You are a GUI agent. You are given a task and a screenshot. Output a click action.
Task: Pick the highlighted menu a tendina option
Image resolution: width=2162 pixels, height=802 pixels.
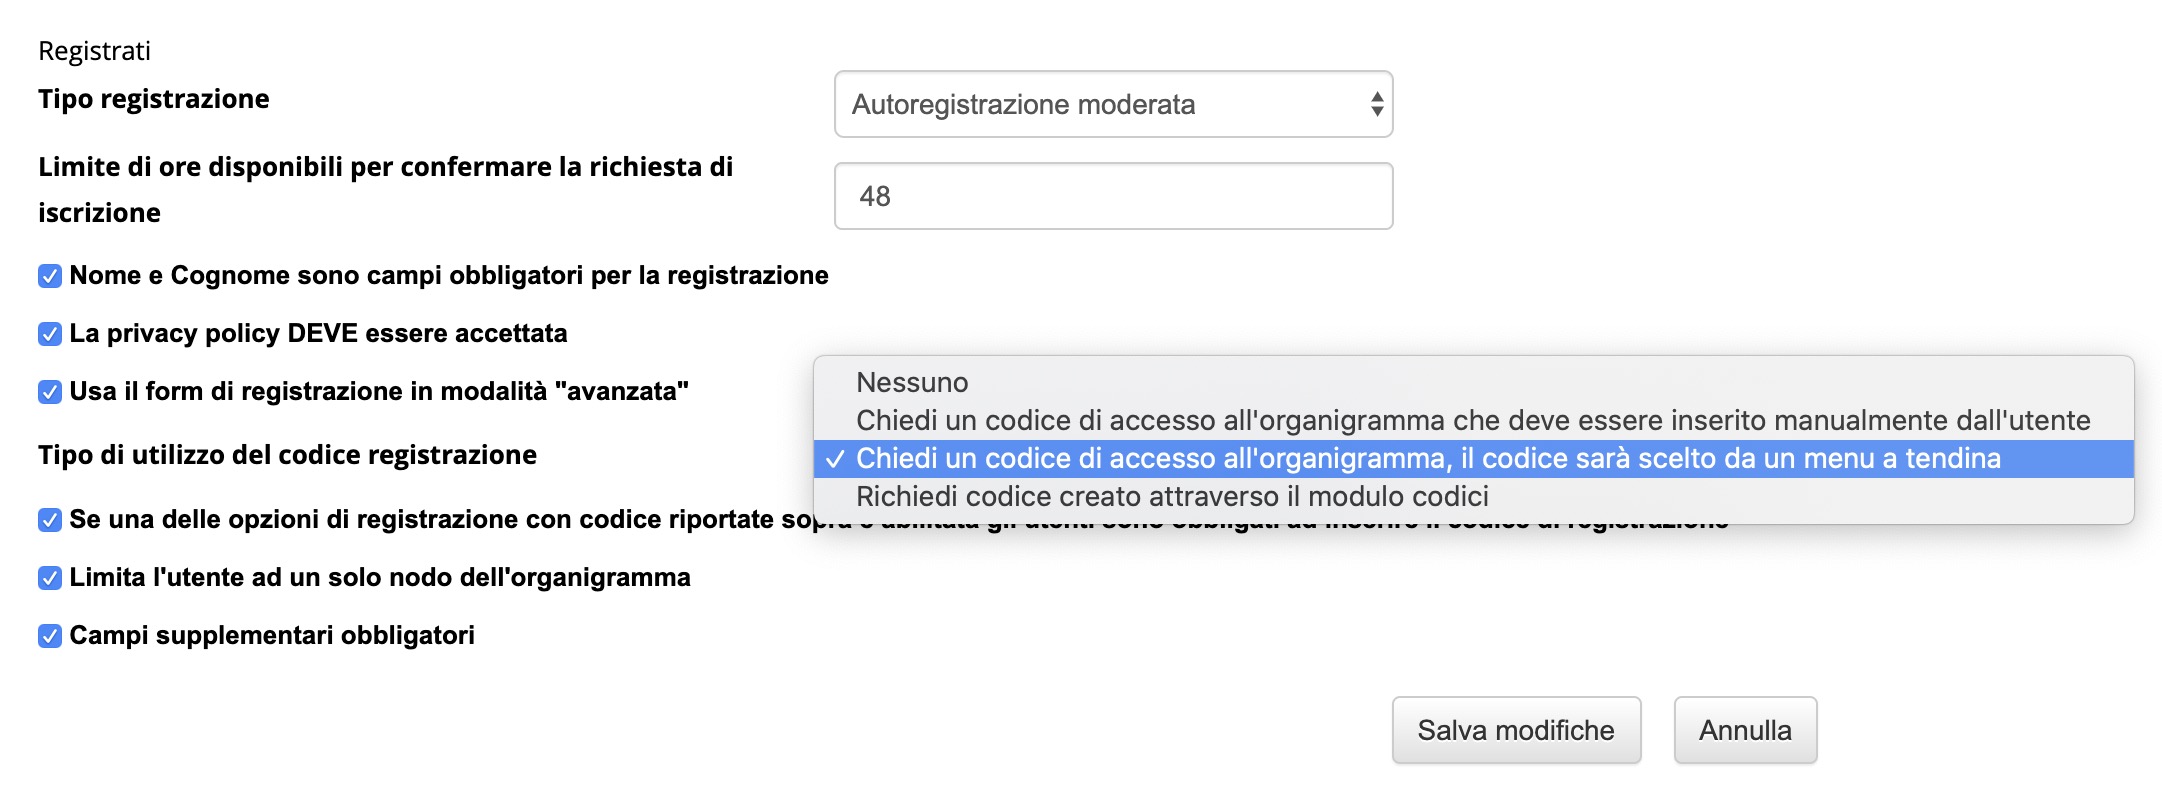tap(1428, 458)
